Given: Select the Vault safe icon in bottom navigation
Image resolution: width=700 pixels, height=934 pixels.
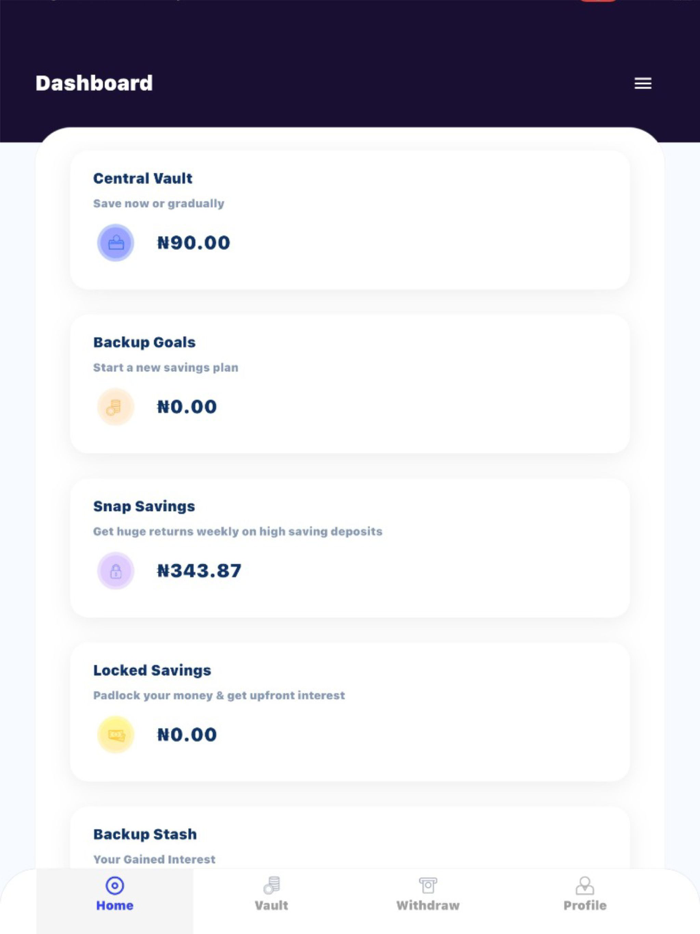Looking at the screenshot, I should [x=271, y=884].
